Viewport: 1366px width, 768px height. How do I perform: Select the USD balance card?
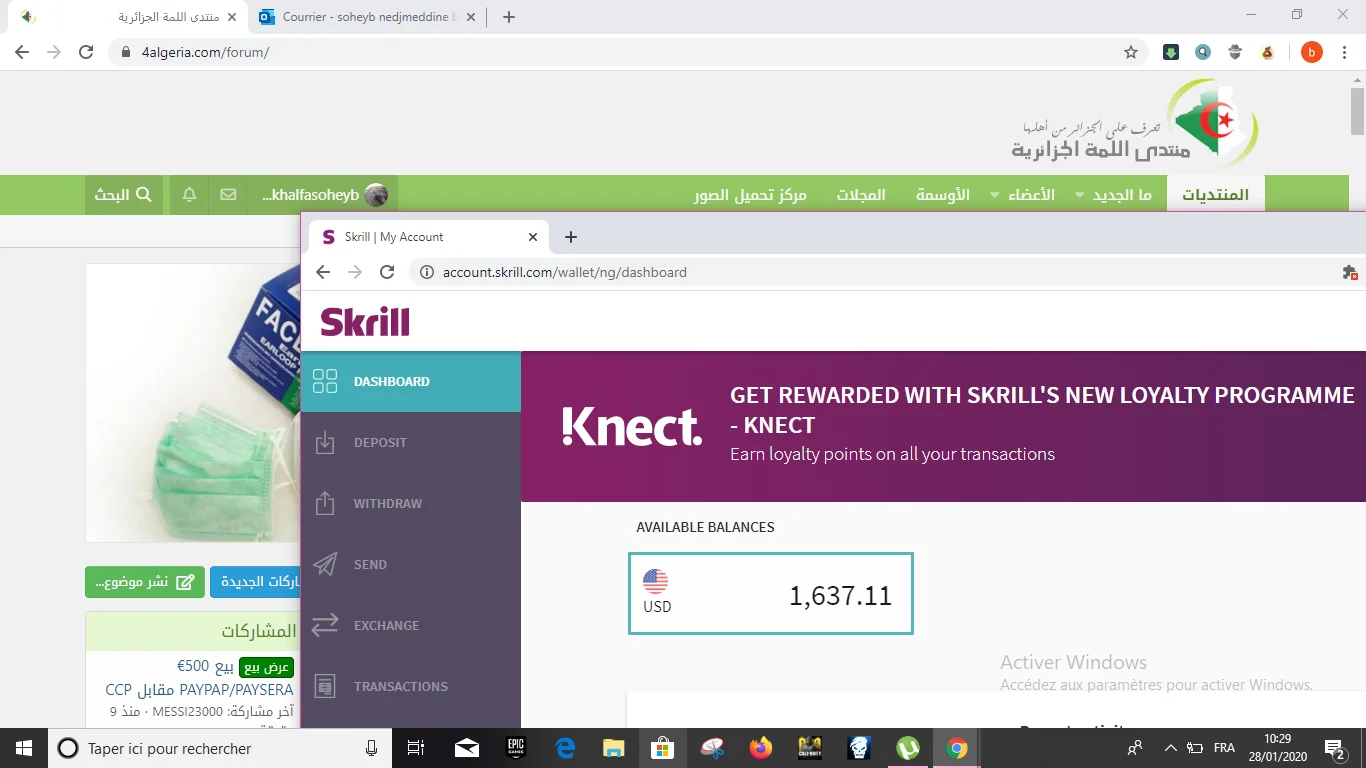tap(770, 594)
